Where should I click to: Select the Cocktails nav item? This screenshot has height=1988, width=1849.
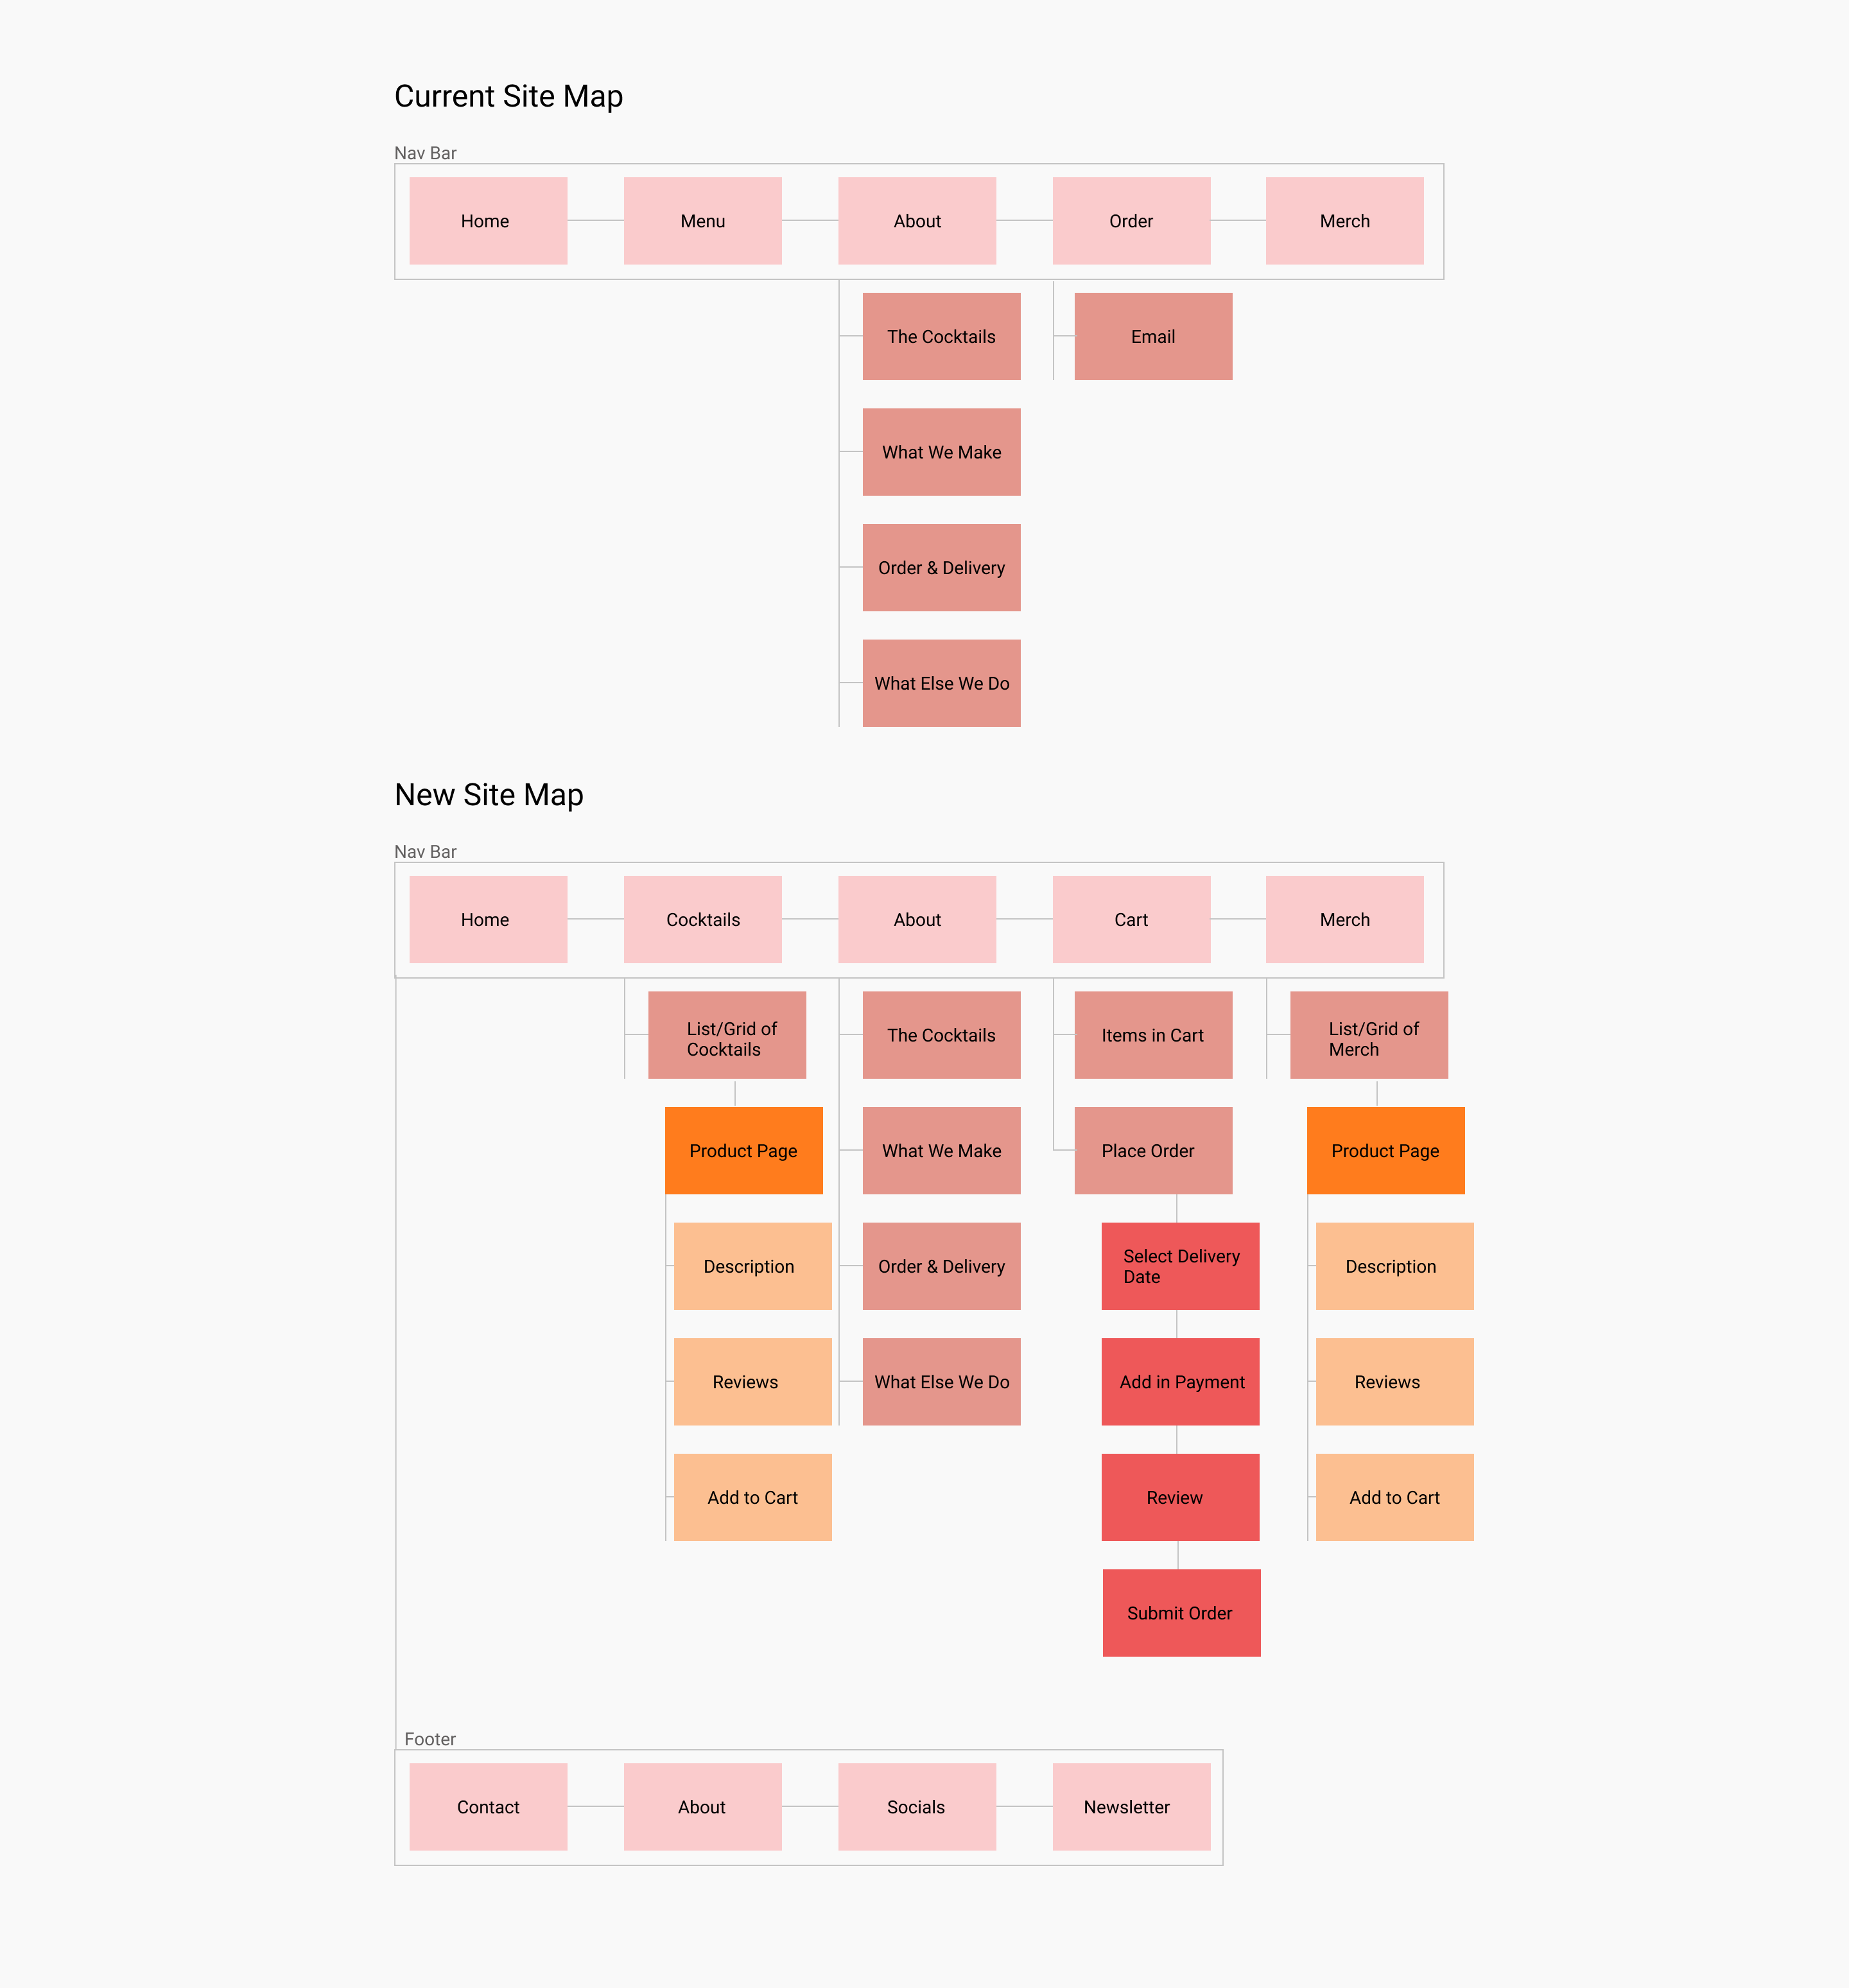click(702, 918)
